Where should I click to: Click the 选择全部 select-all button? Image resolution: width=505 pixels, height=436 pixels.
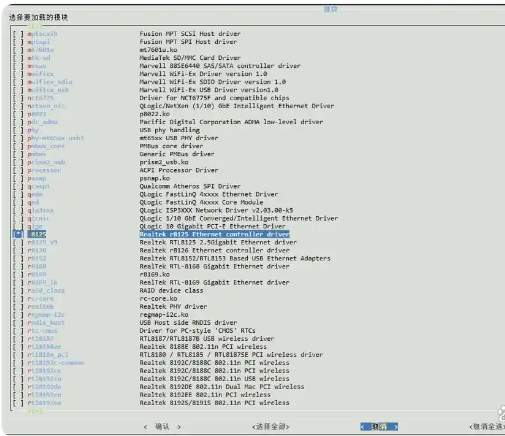point(271,426)
